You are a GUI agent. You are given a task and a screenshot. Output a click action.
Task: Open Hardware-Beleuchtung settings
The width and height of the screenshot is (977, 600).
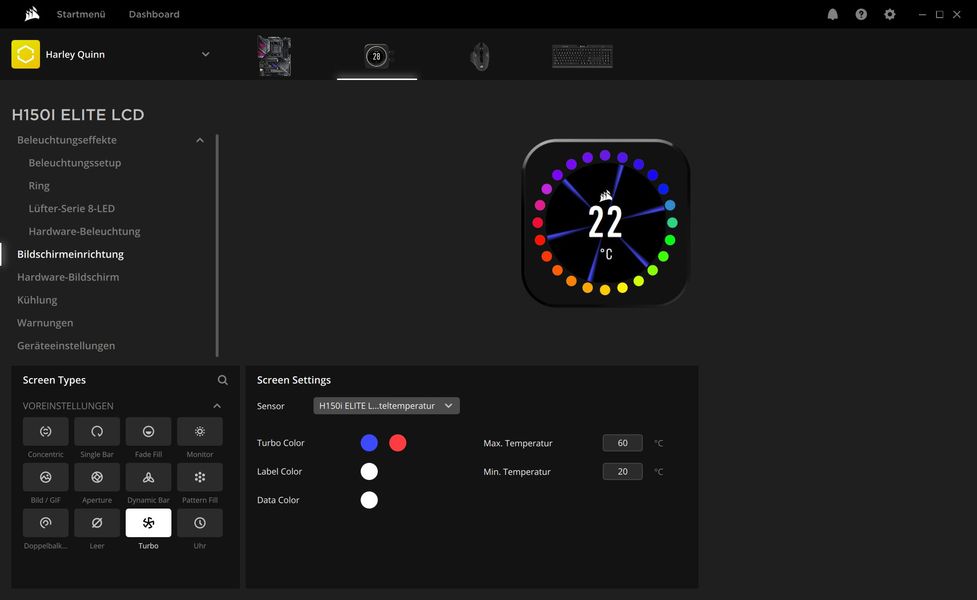[x=84, y=231]
